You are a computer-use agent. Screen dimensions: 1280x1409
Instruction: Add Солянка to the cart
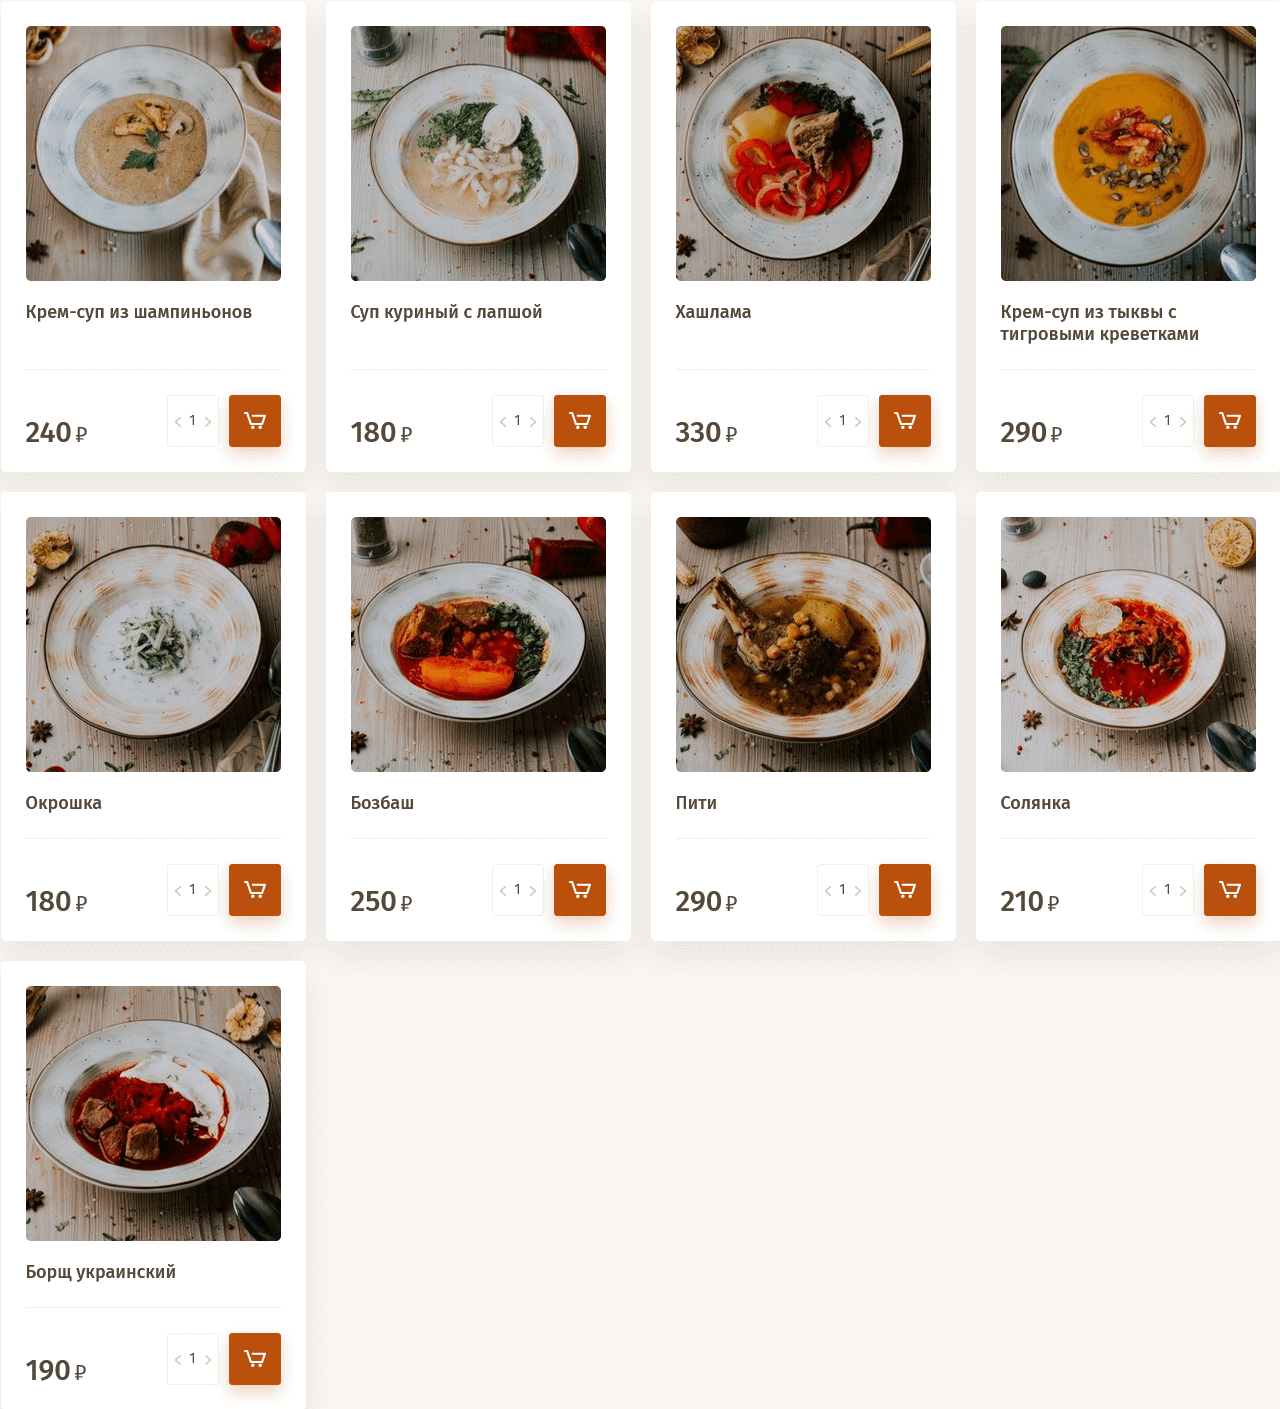pyautogui.click(x=1230, y=890)
